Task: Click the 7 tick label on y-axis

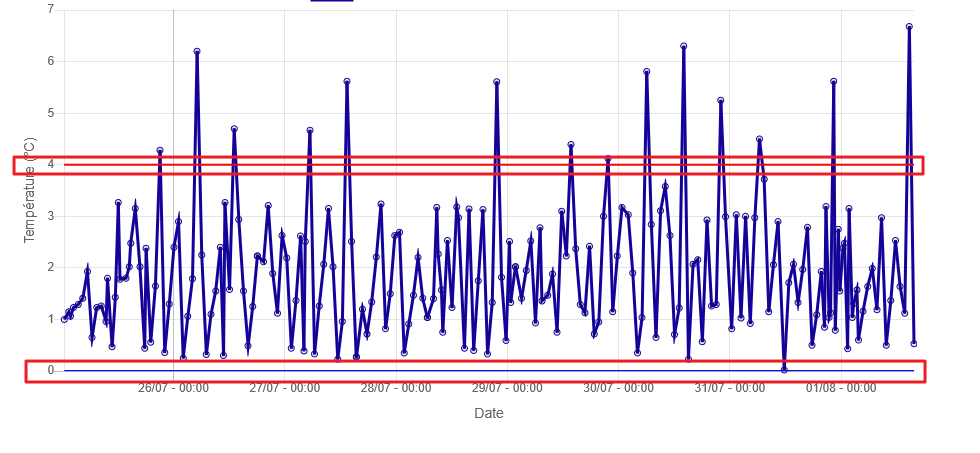Action: pos(51,9)
